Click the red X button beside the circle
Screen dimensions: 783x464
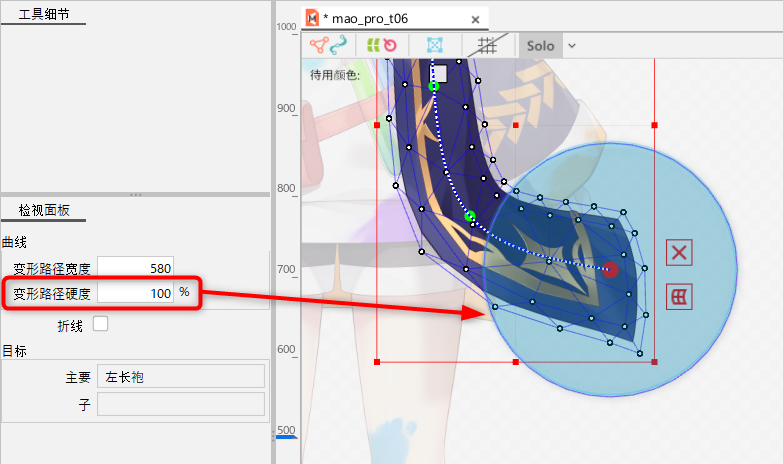(x=679, y=252)
